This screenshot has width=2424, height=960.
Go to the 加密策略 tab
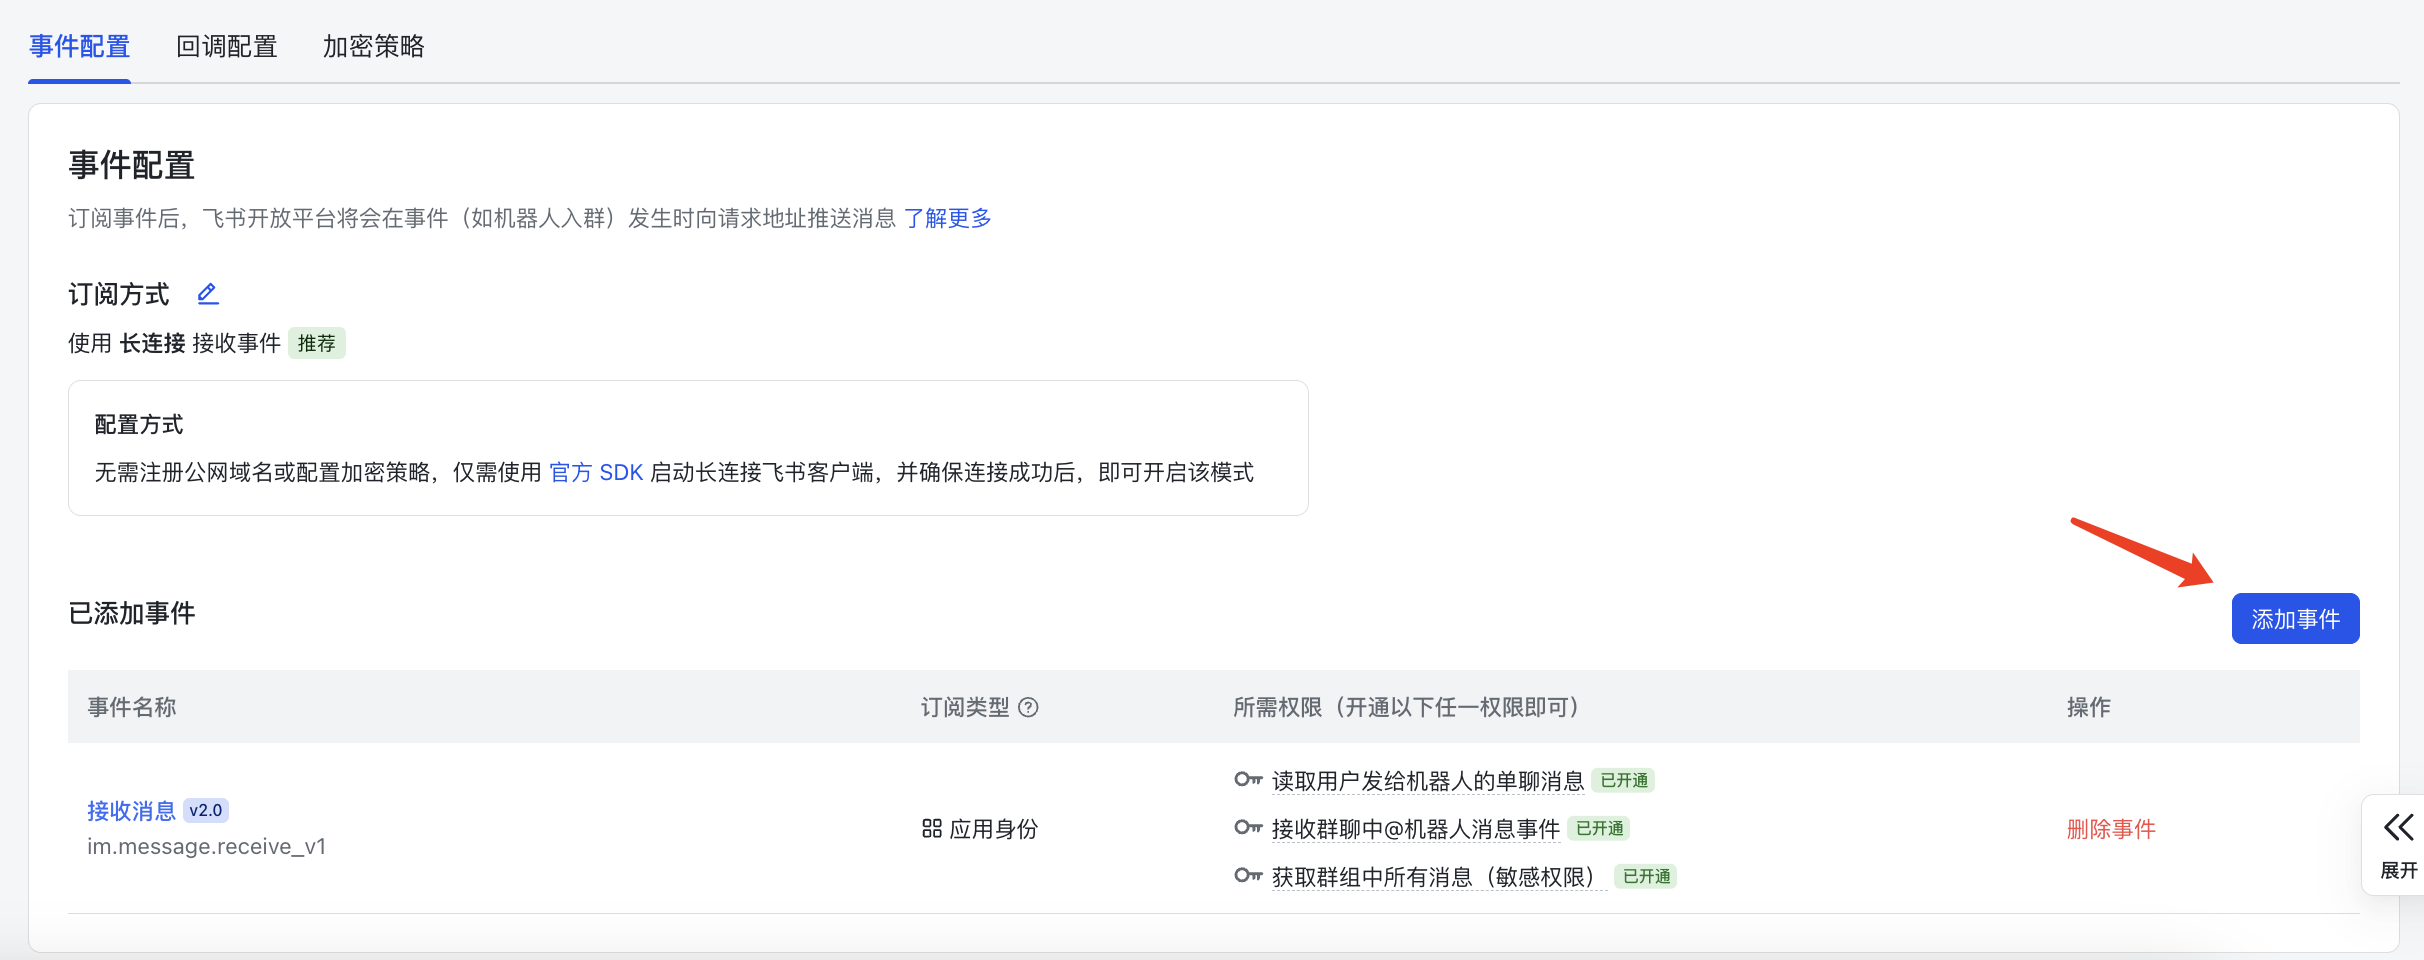point(374,47)
